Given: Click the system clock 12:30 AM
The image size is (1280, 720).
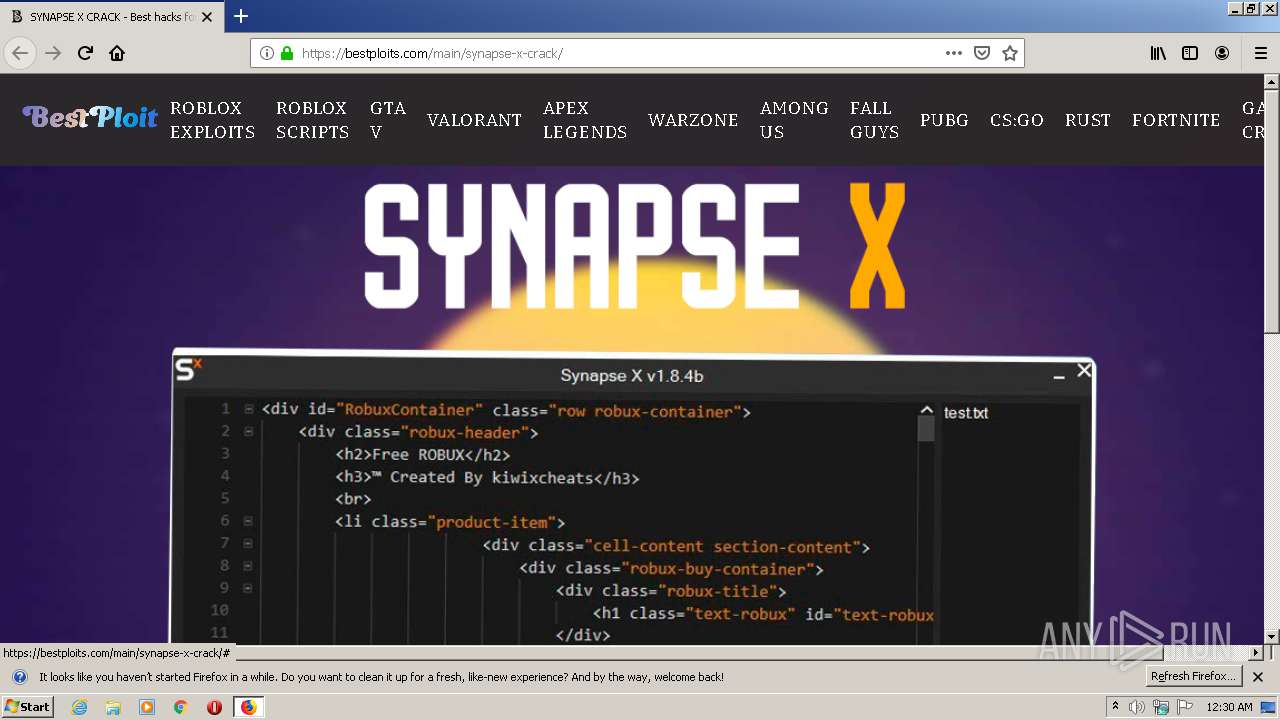Looking at the screenshot, I should click(1229, 707).
